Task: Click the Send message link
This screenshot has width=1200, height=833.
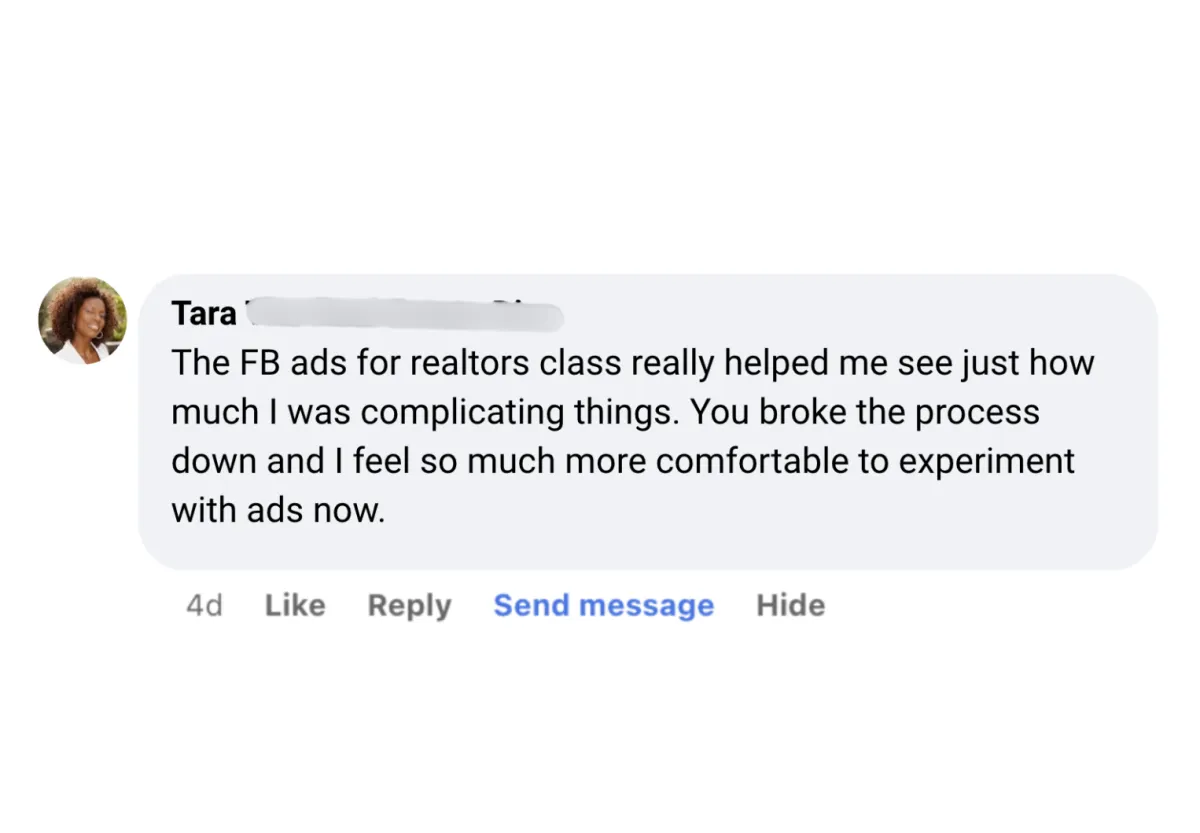Action: [x=603, y=605]
